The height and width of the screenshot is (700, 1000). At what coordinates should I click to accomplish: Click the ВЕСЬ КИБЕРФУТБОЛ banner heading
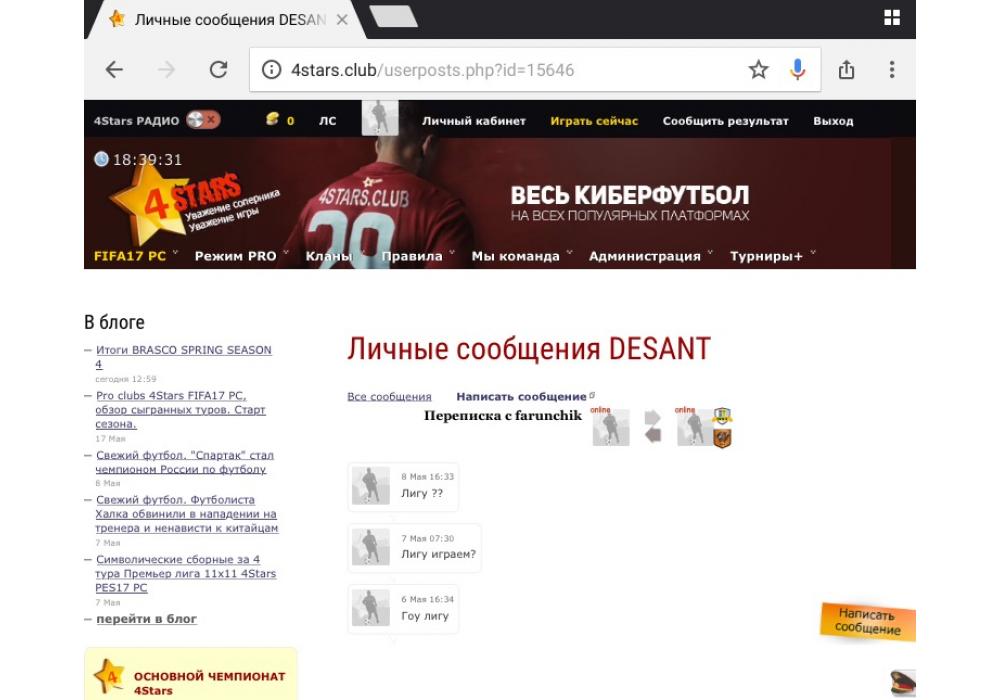(x=629, y=195)
